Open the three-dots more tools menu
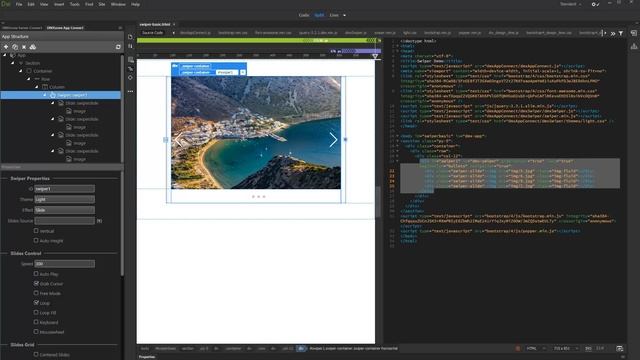The image size is (640, 360). tap(131, 91)
